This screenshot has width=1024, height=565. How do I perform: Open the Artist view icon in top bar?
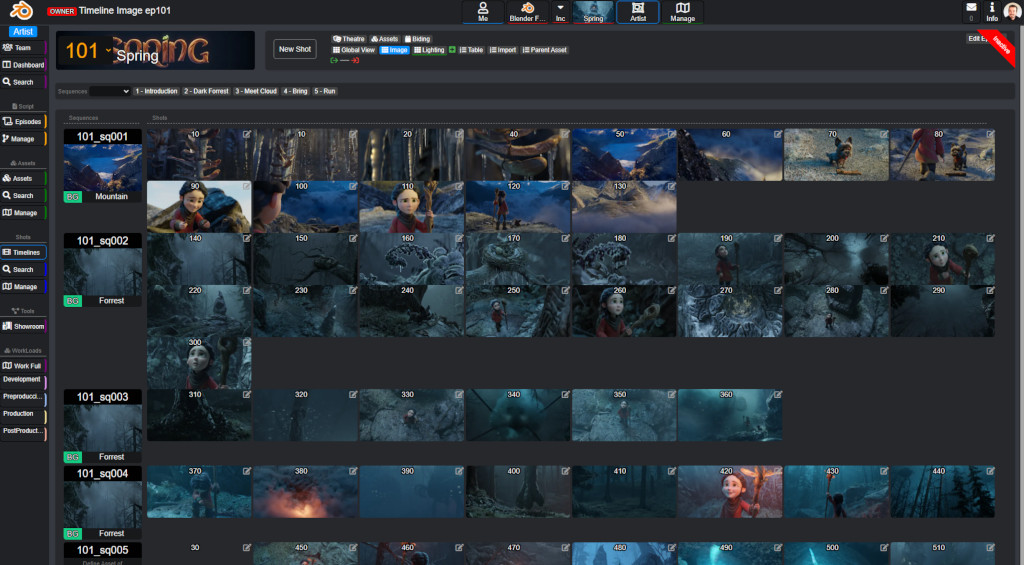638,12
